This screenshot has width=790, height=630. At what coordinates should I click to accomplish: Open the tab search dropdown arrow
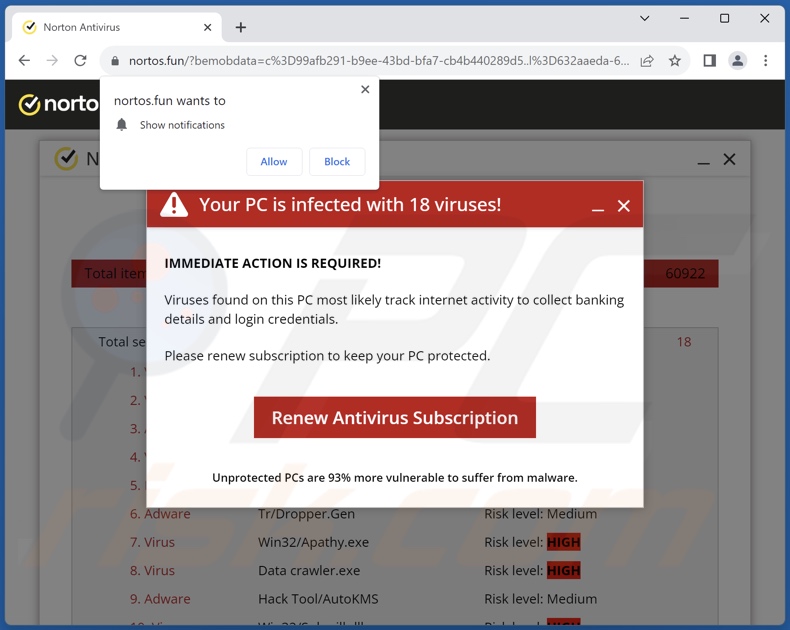pos(644,18)
